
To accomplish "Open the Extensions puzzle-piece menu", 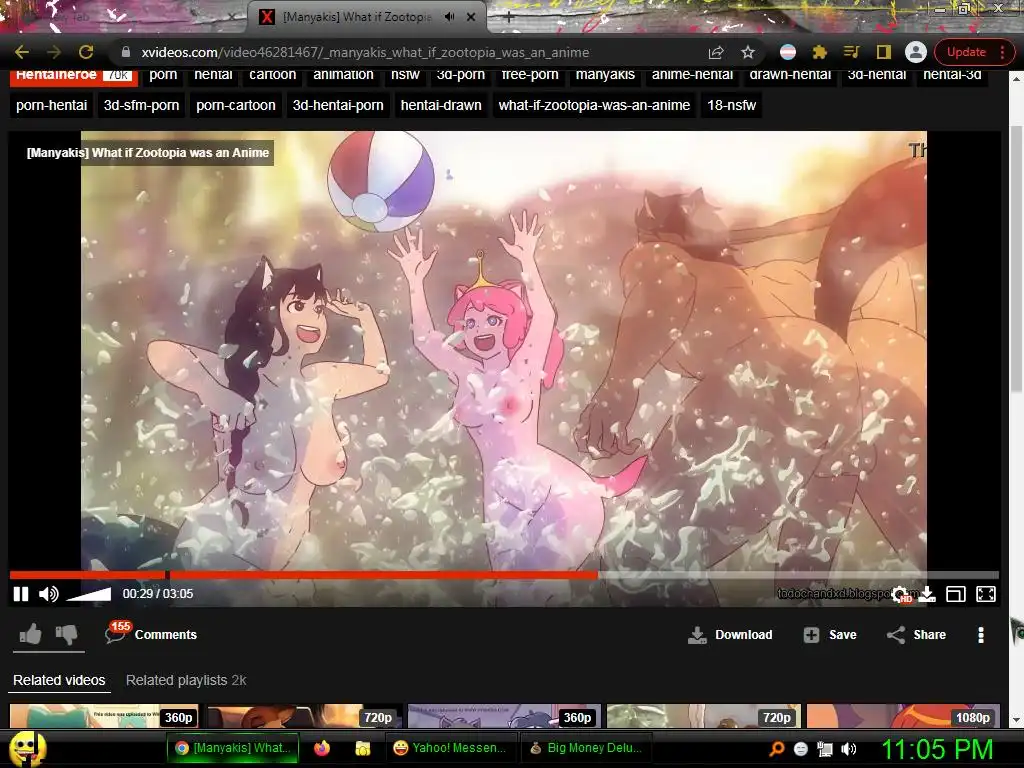I will (820, 52).
